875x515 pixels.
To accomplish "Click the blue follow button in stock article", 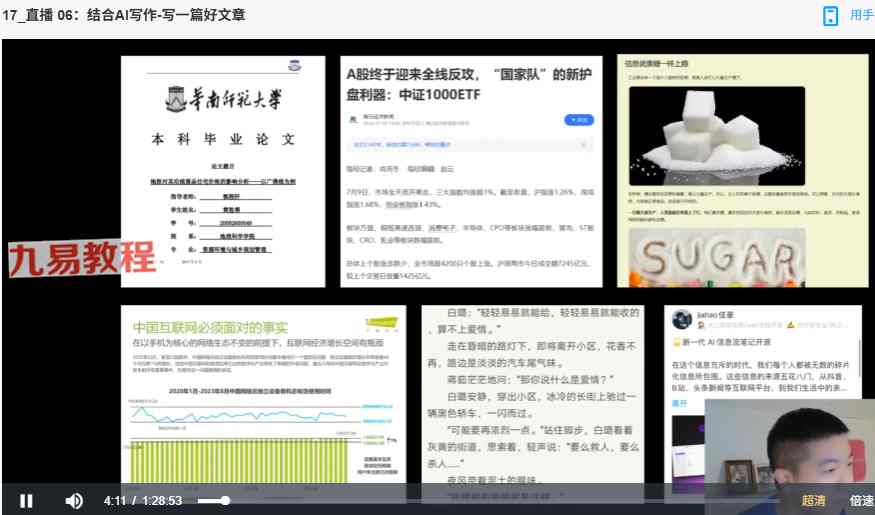I will [578, 120].
